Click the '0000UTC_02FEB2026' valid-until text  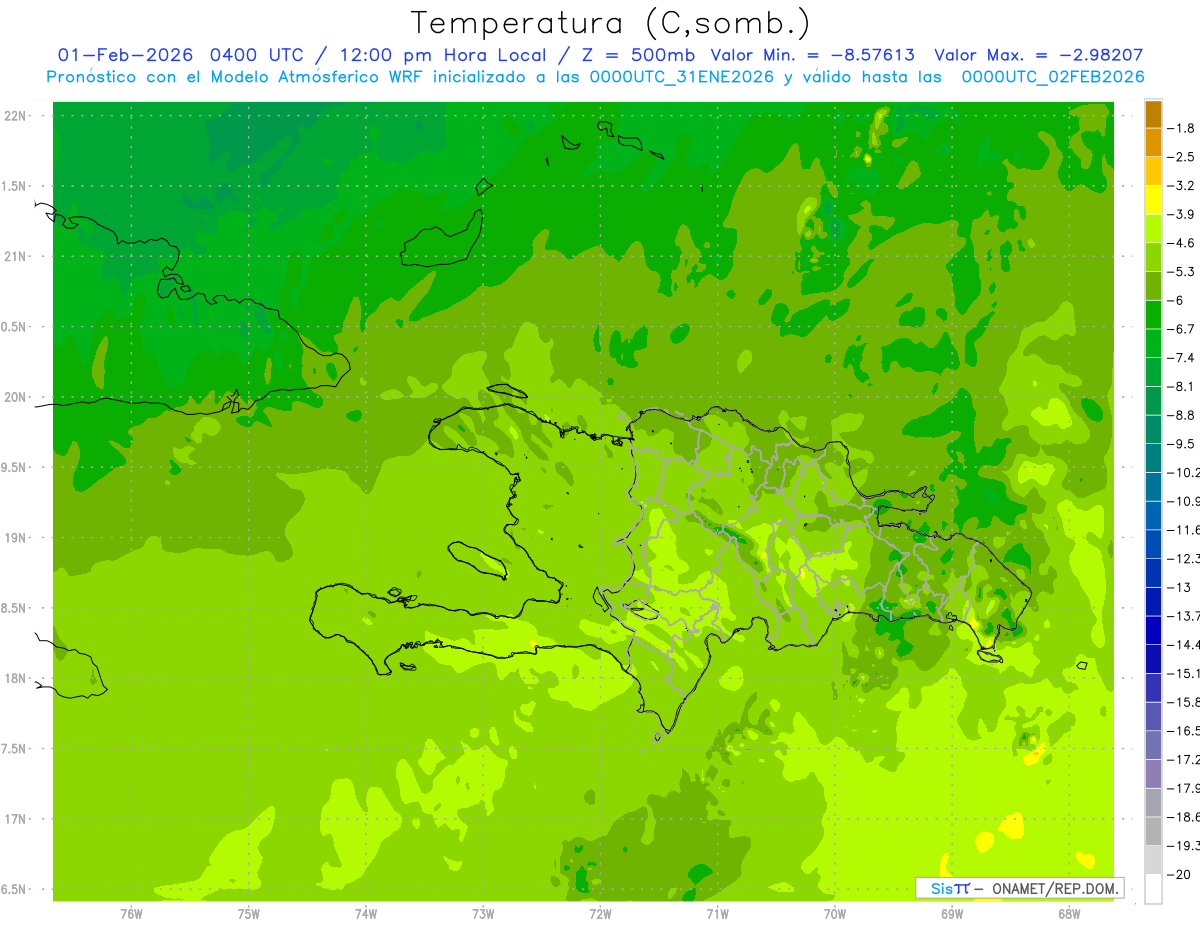tap(1052, 77)
